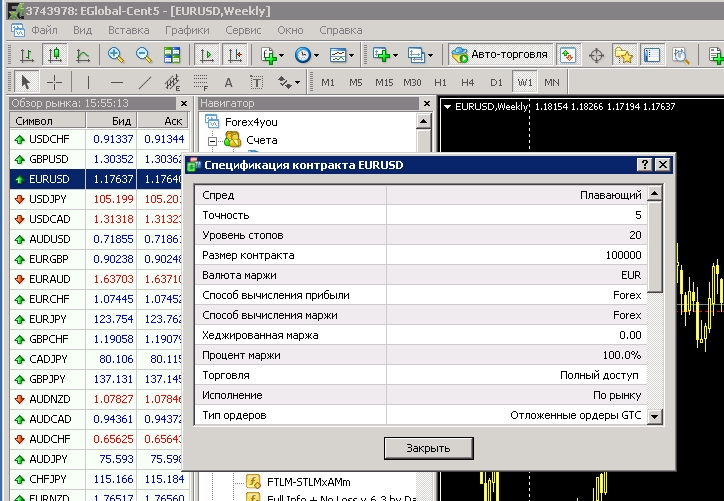The height and width of the screenshot is (501, 724).
Task: Zoom in on the chart
Action: click(x=115, y=55)
